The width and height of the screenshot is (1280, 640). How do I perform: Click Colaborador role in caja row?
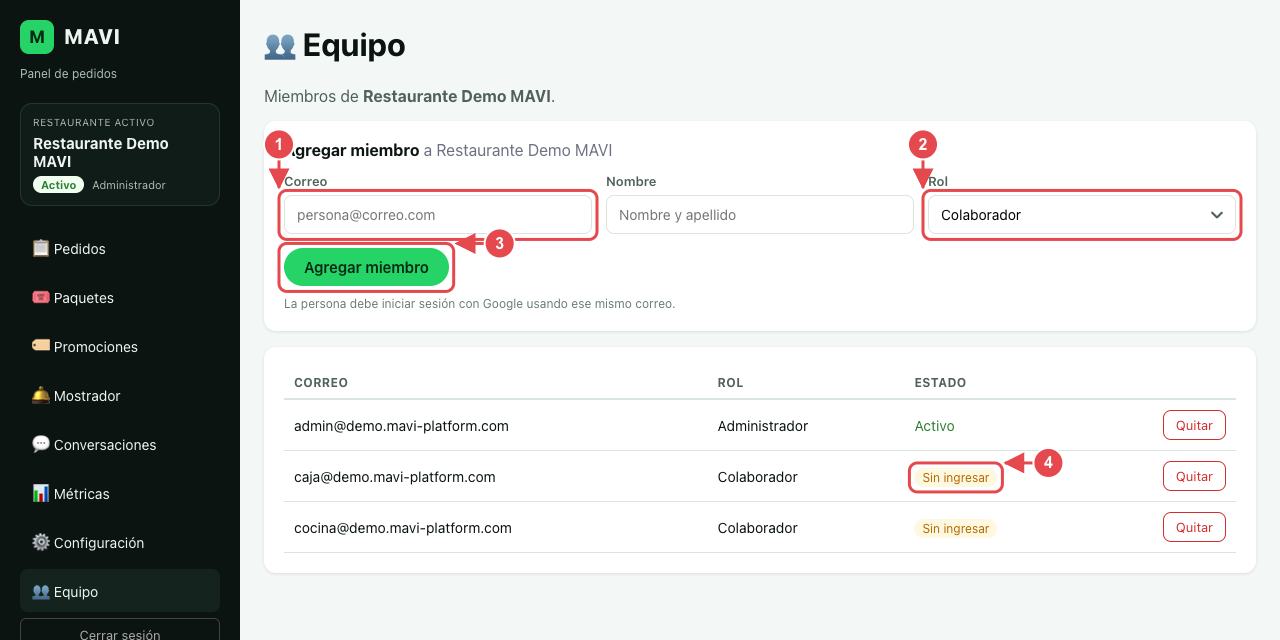click(758, 477)
